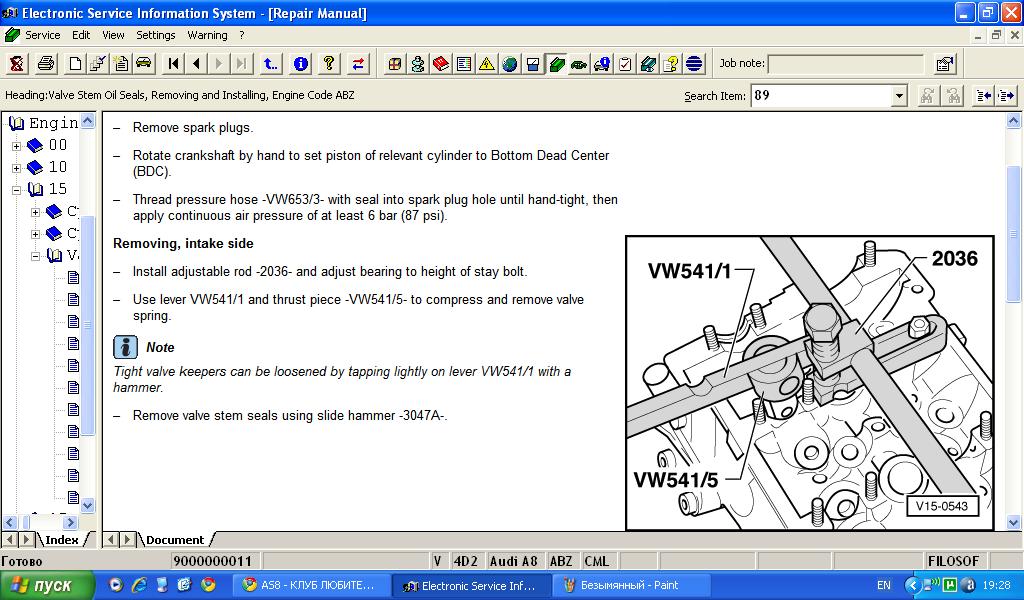The width and height of the screenshot is (1024, 600).
Task: Click the yellow warning triangle icon
Action: pyautogui.click(x=486, y=64)
